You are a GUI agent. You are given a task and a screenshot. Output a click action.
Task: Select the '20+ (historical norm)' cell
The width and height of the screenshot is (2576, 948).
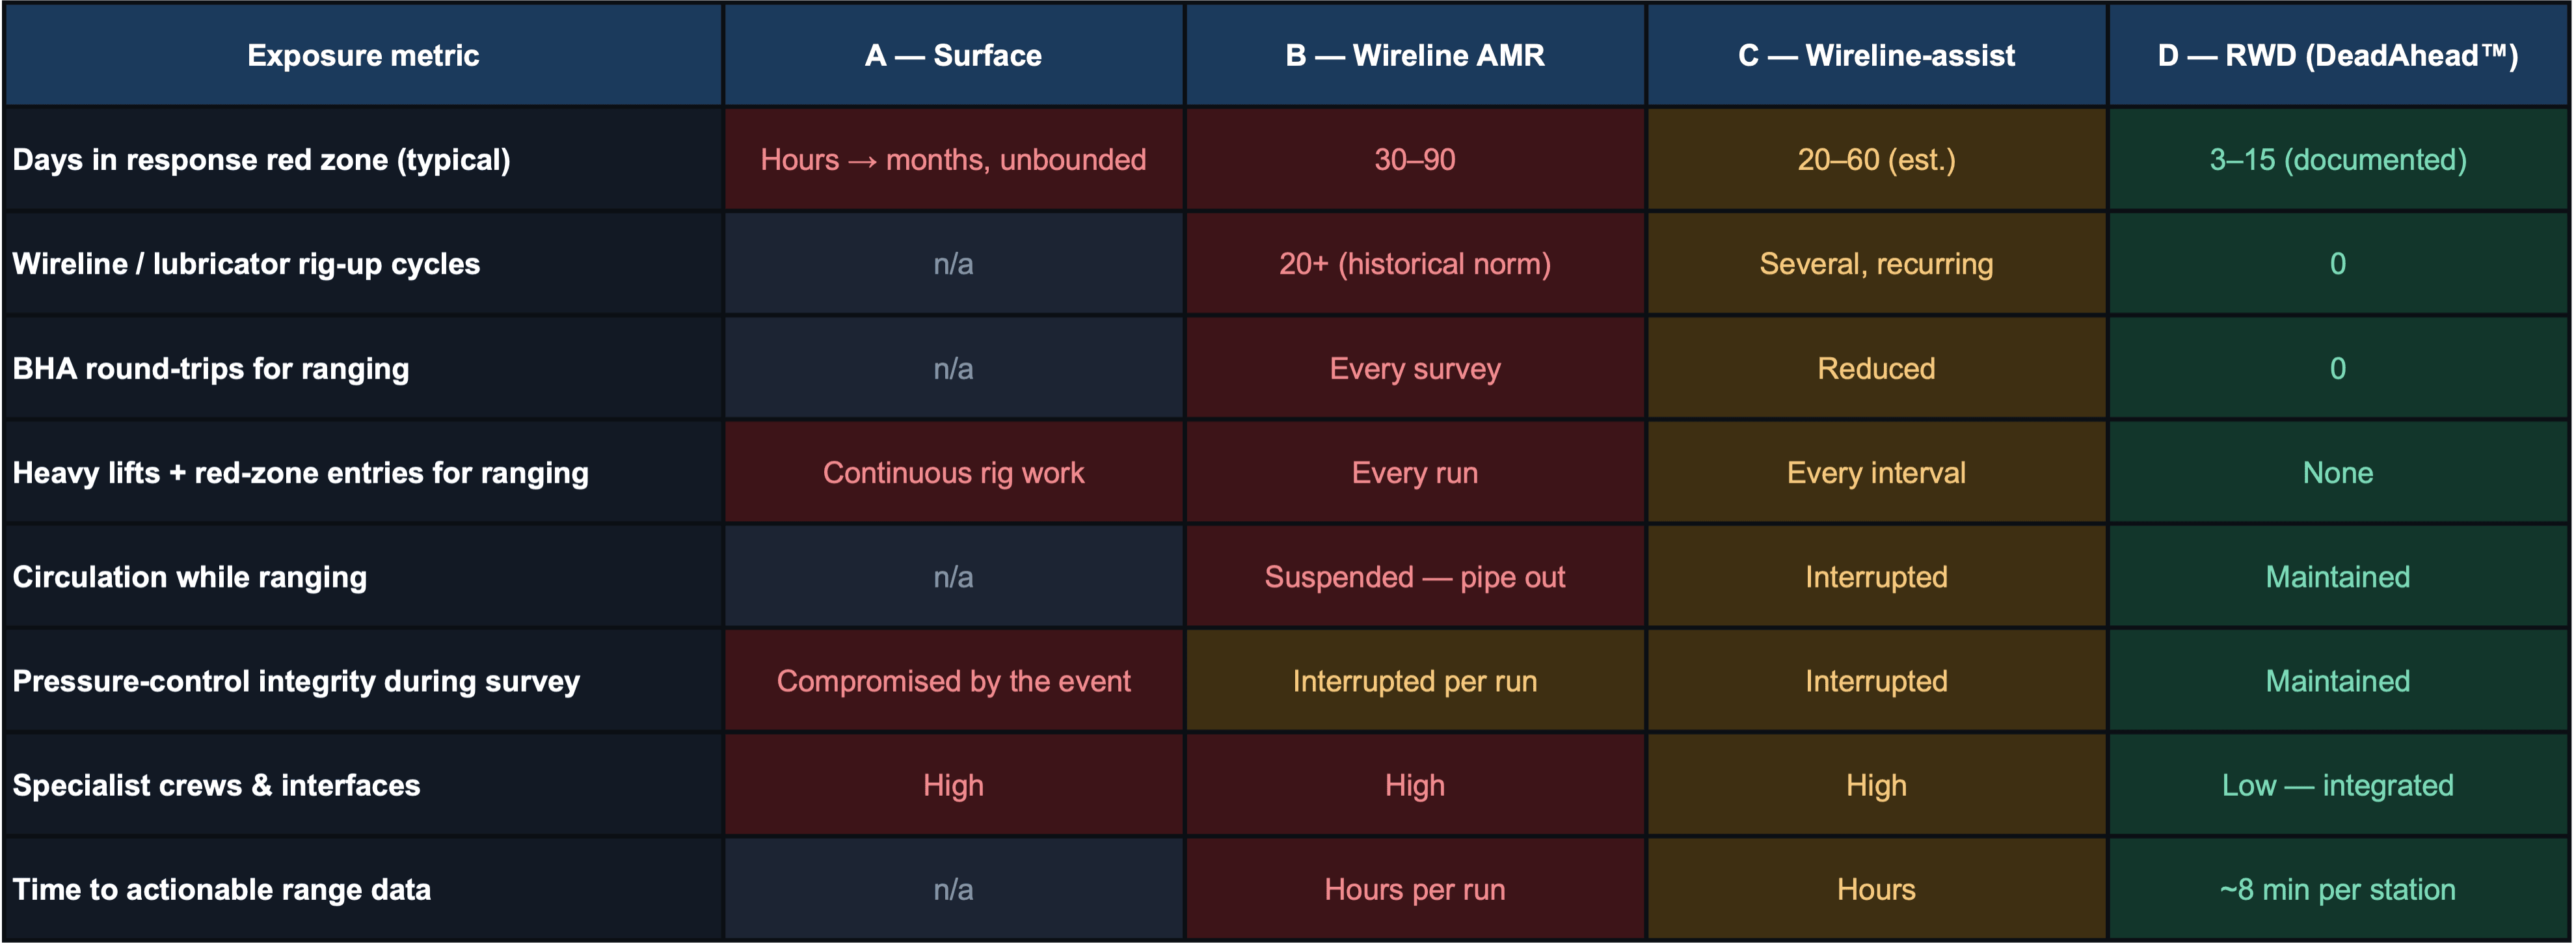pyautogui.click(x=1415, y=264)
